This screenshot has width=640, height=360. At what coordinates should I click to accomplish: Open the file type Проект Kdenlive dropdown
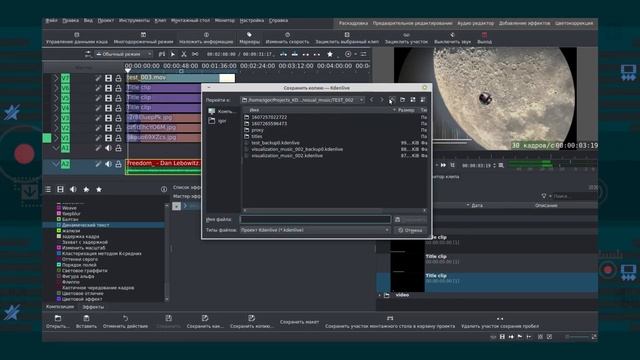pos(315,230)
